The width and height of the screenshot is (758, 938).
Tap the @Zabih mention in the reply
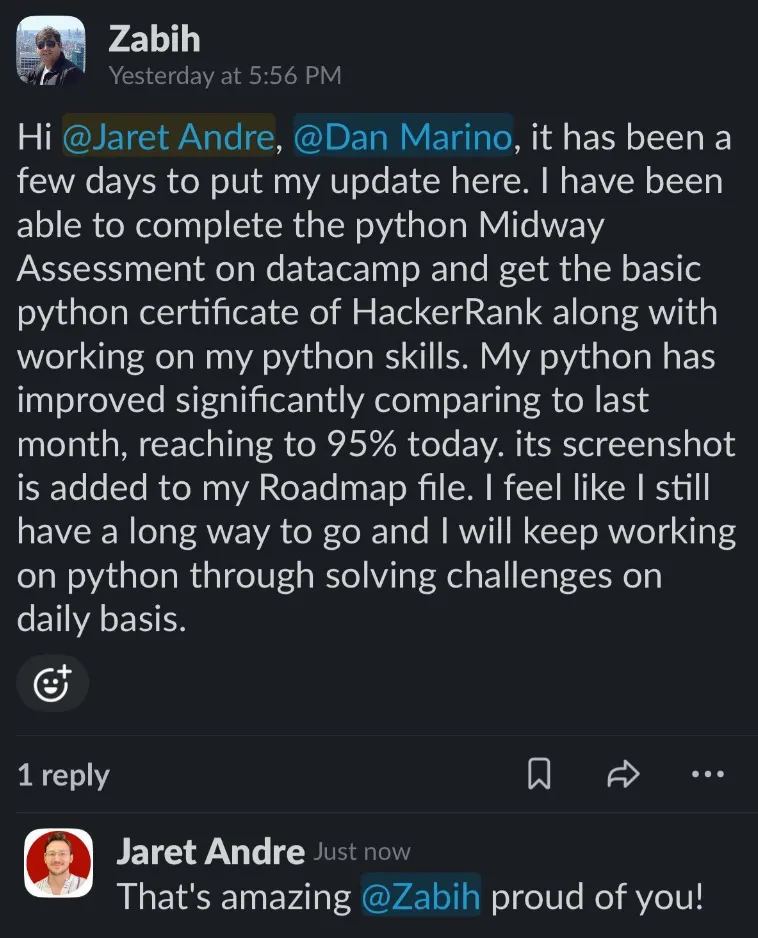[421, 896]
